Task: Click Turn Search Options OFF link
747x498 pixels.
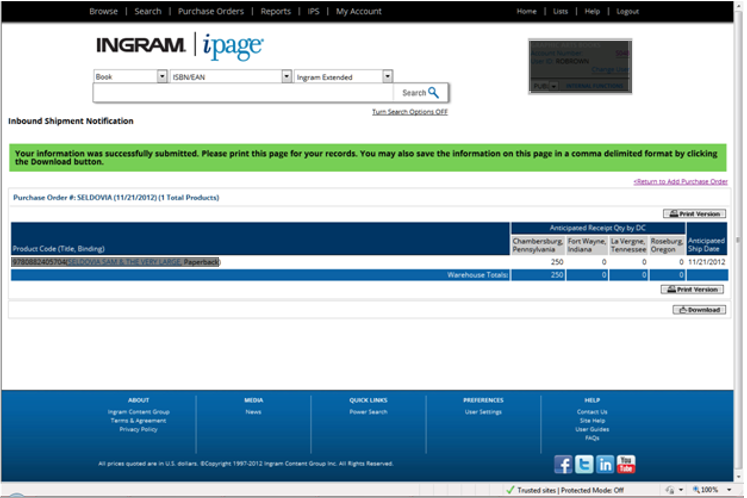Action: pos(410,112)
